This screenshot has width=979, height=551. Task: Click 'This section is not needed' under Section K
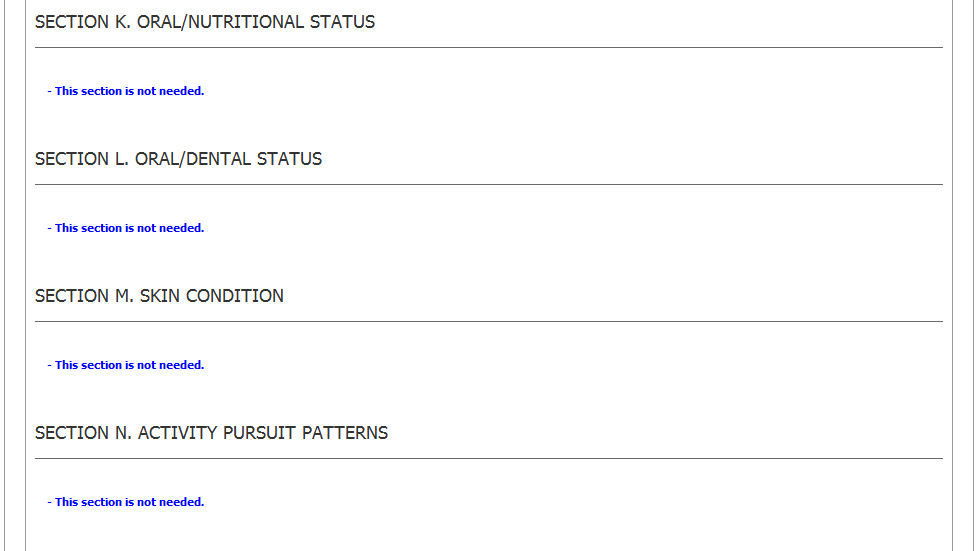pos(126,91)
